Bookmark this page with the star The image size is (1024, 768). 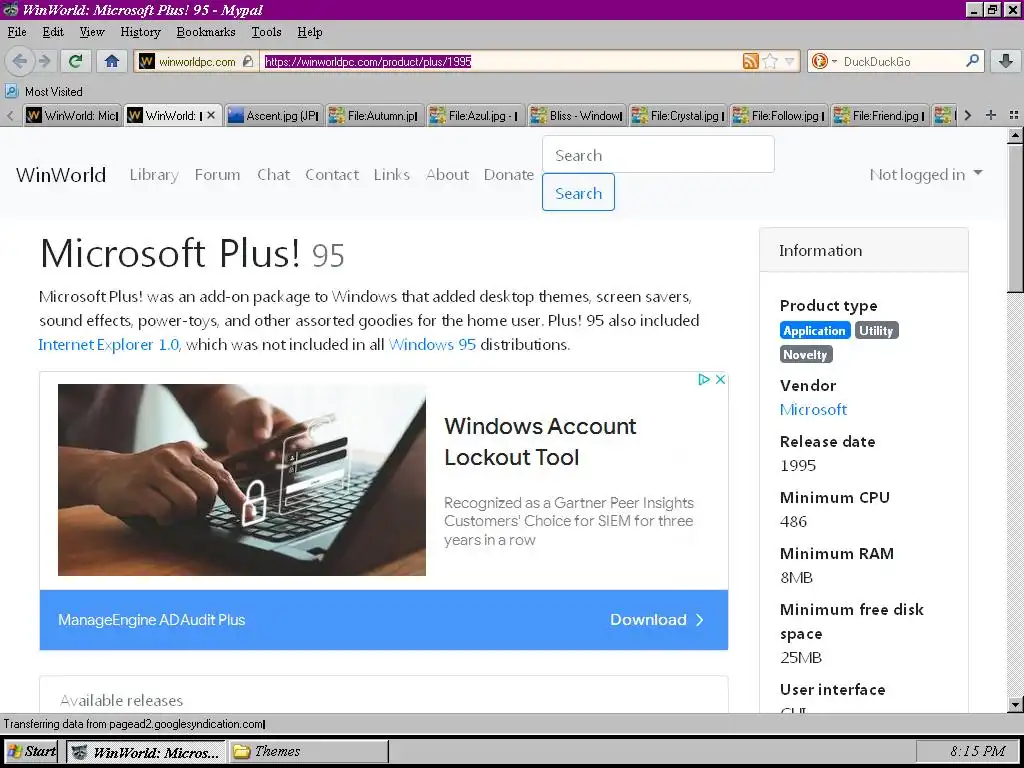(x=771, y=61)
